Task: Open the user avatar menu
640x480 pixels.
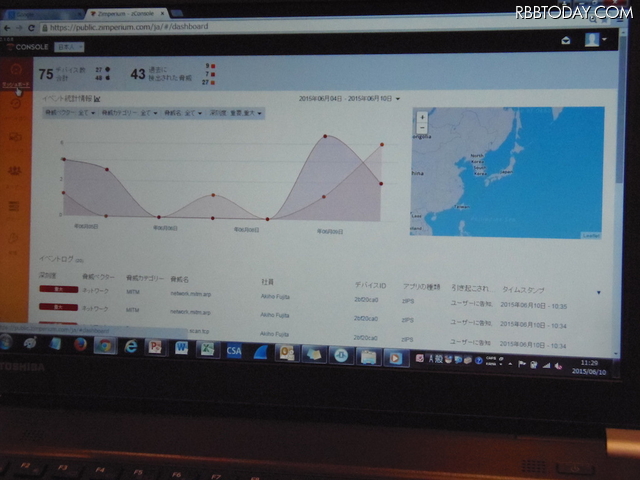Action: coord(596,40)
